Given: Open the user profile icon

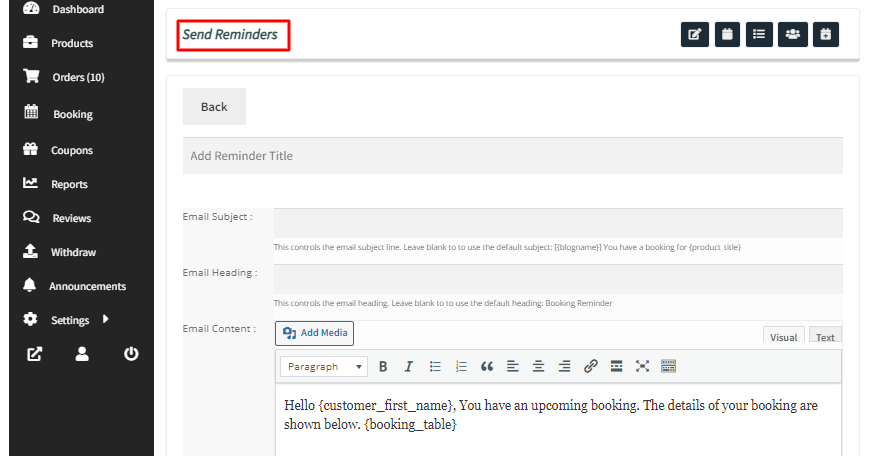Looking at the screenshot, I should coord(82,354).
